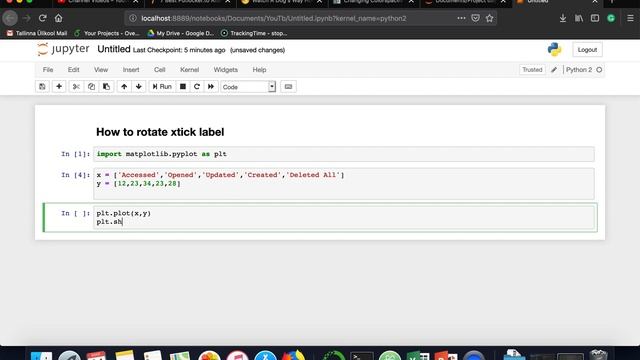Click the cell defining x and y lists
The image size is (640, 360).
click(344, 184)
